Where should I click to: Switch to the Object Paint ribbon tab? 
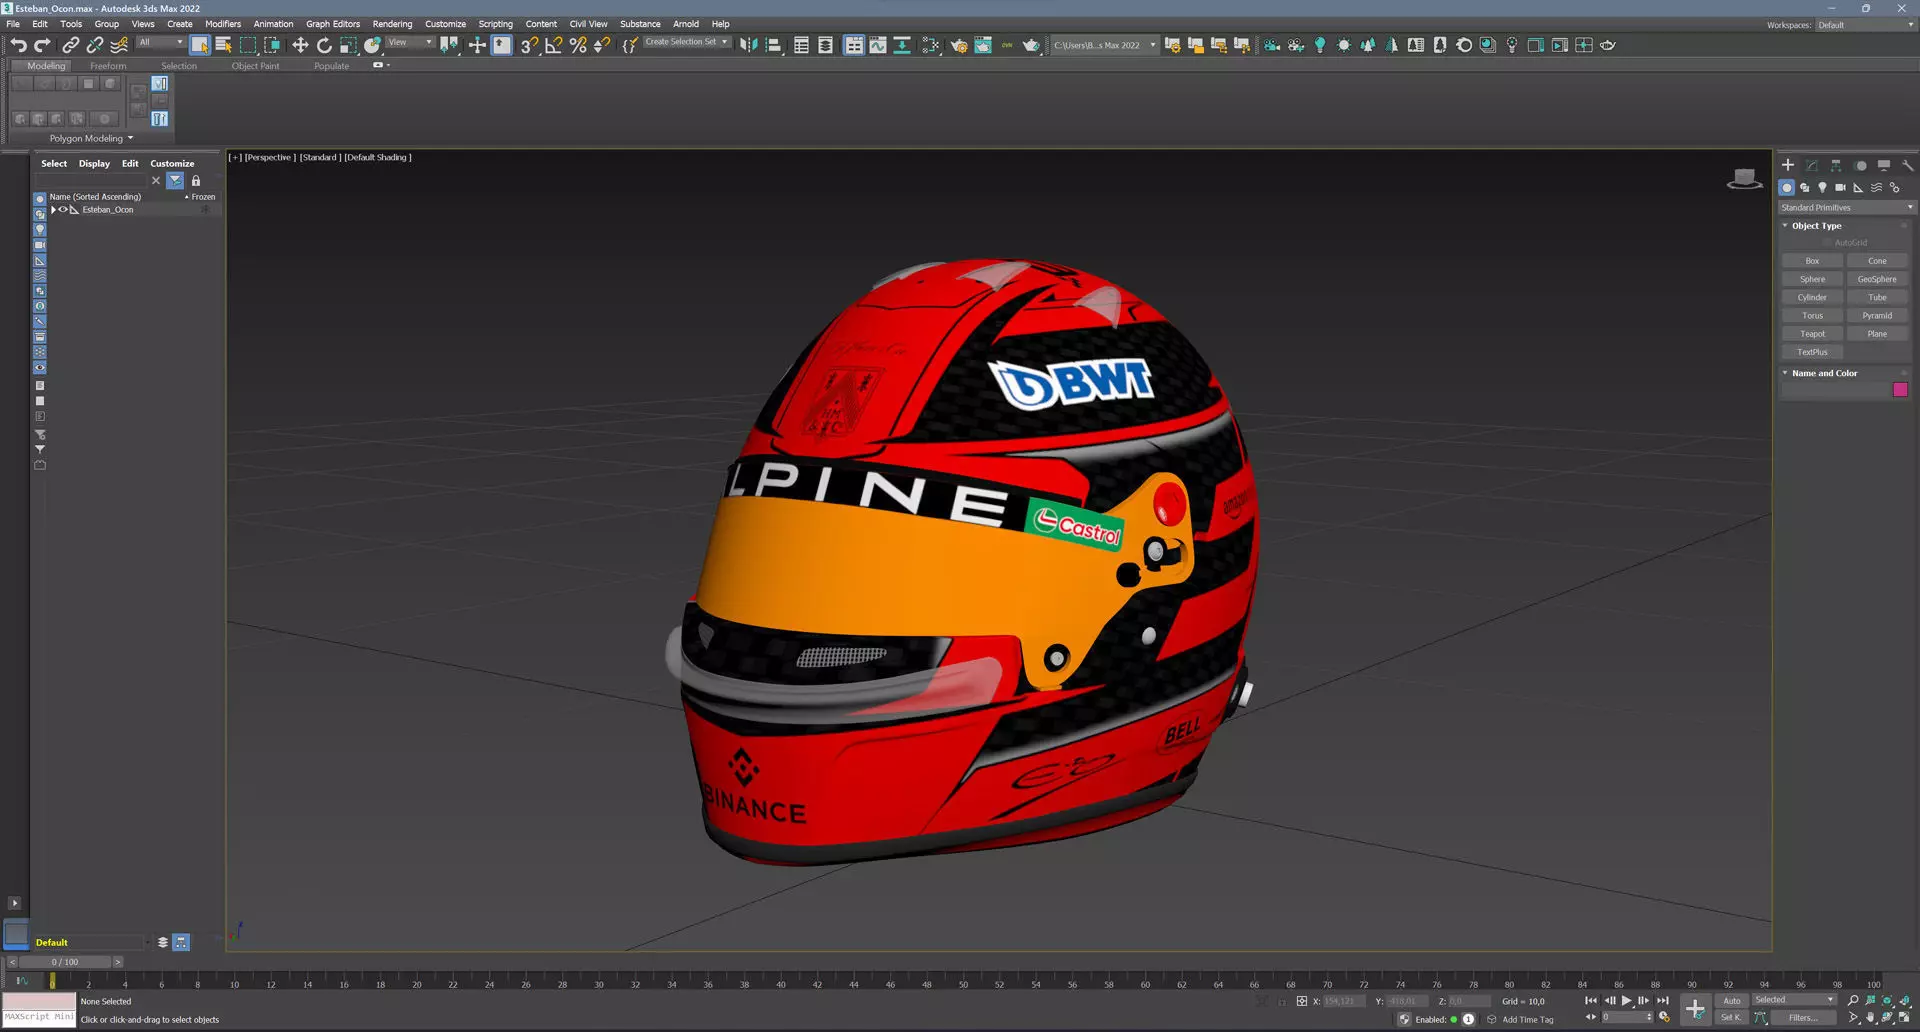pyautogui.click(x=255, y=66)
